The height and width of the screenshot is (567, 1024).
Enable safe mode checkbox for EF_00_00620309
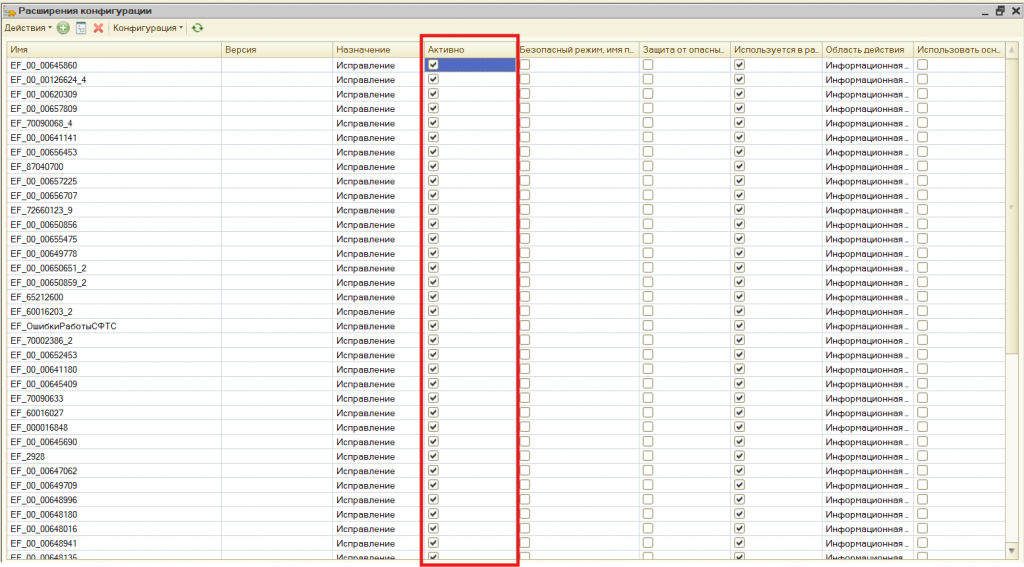tap(524, 94)
